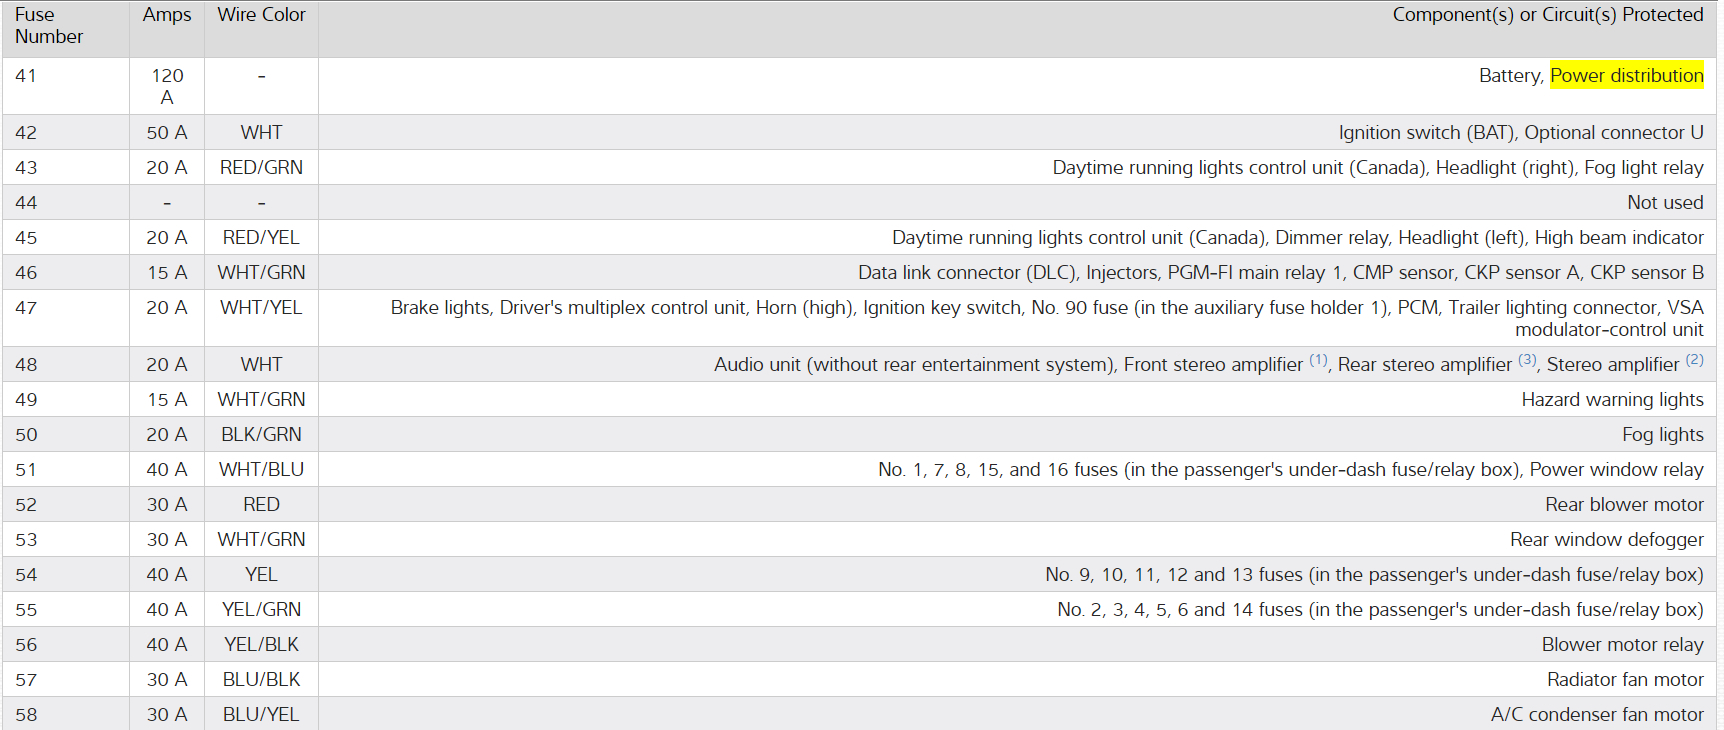This screenshot has width=1724, height=730.
Task: Open footnote (1) after Front stereo amplifier
Action: coord(1318,360)
